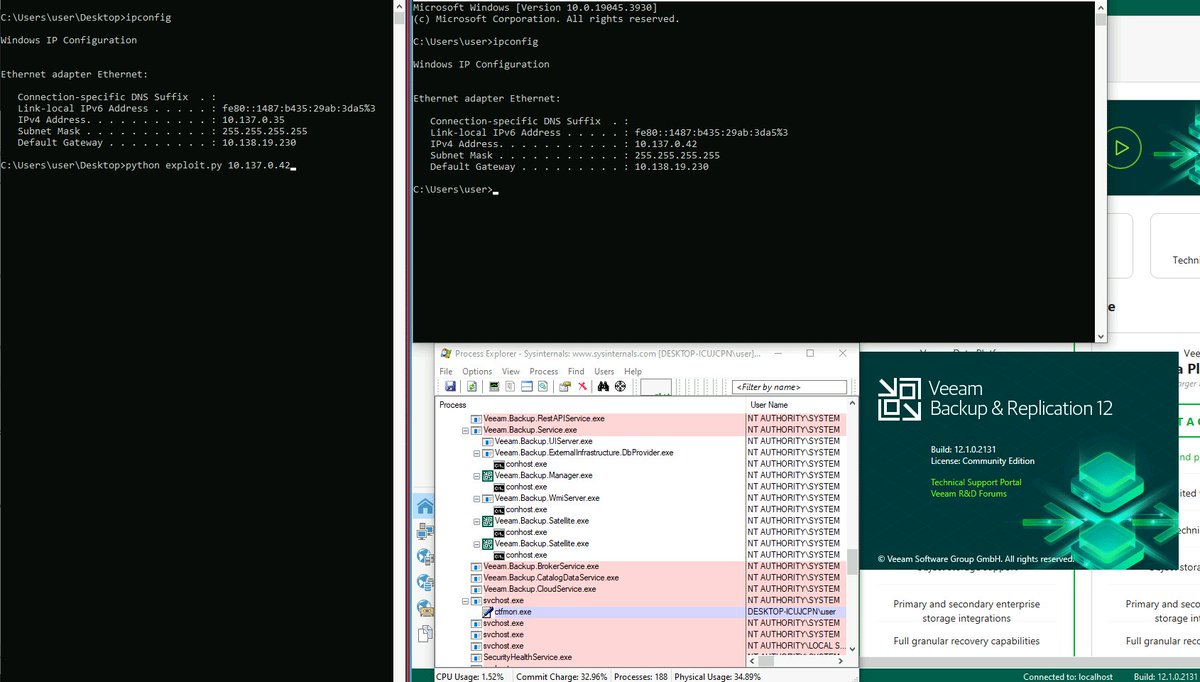Click the C:\Users\user> prompt in right console

click(x=451, y=189)
